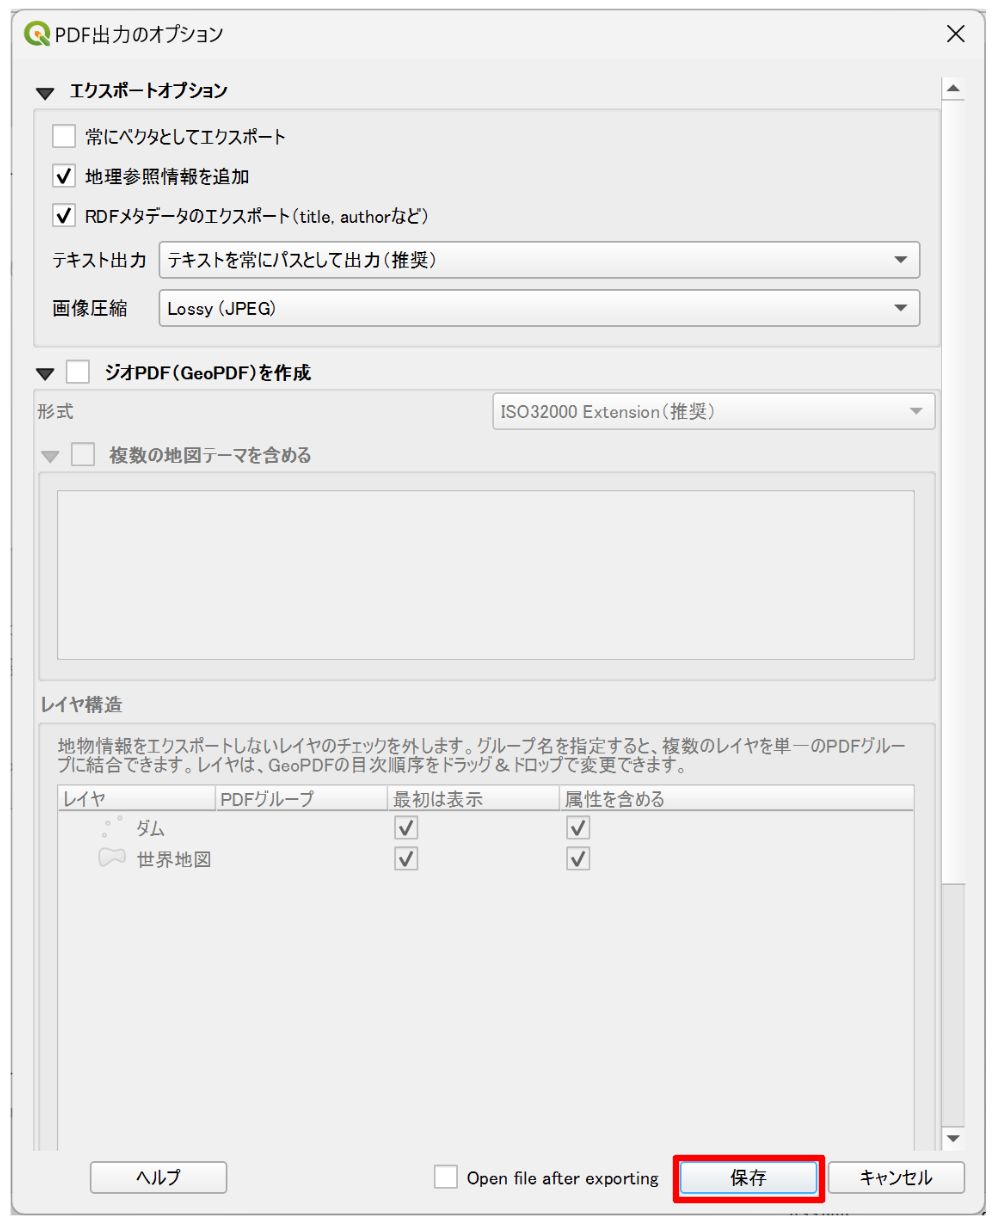Click the empty map themes list box

pos(486,575)
